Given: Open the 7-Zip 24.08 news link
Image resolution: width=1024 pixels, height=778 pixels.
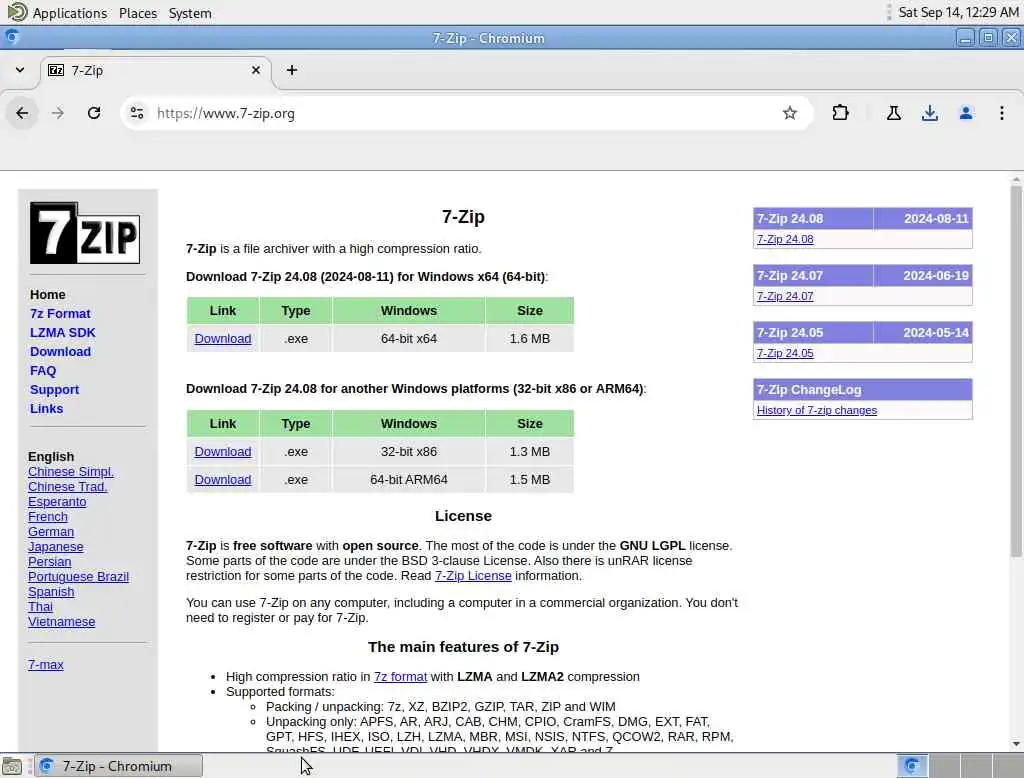Looking at the screenshot, I should tap(785, 239).
